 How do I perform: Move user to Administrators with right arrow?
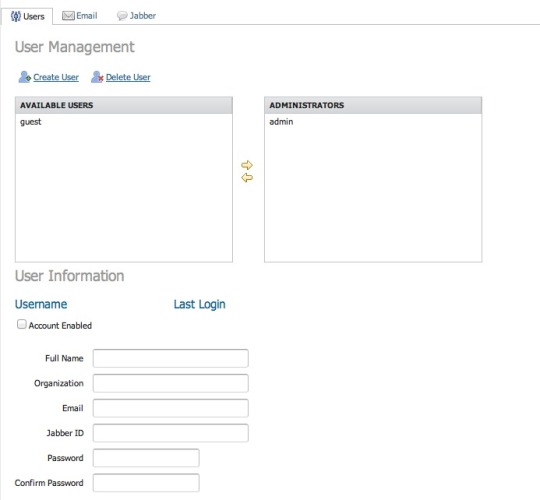(x=247, y=165)
